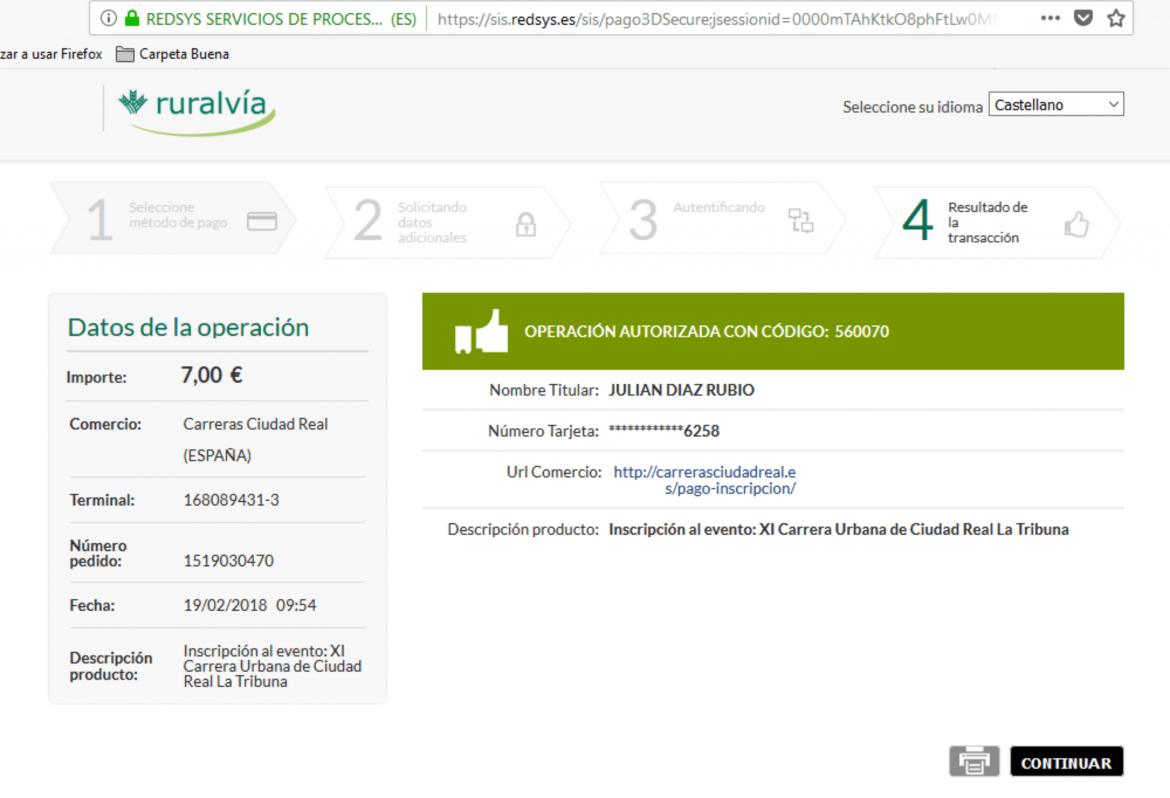The image size is (1170, 798).
Task: Click the masked card number ending 6258
Action: click(x=664, y=431)
